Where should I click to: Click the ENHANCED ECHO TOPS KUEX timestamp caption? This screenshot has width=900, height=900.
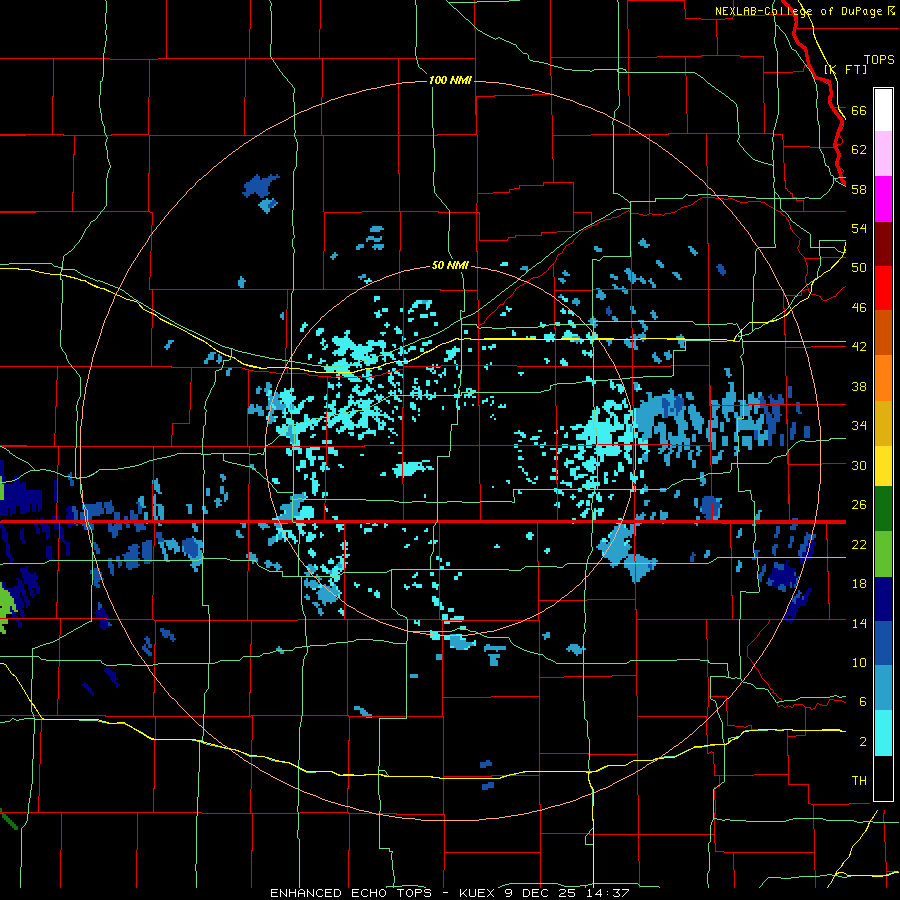pos(449,893)
